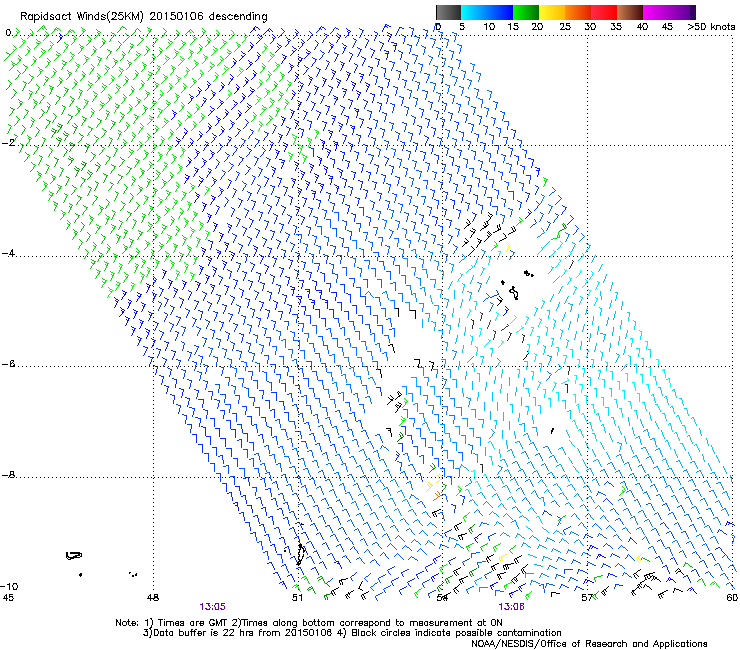This screenshot has height=650, width=740.
Task: Click the yellow 20-25 knots legend swatch
Action: [x=552, y=12]
